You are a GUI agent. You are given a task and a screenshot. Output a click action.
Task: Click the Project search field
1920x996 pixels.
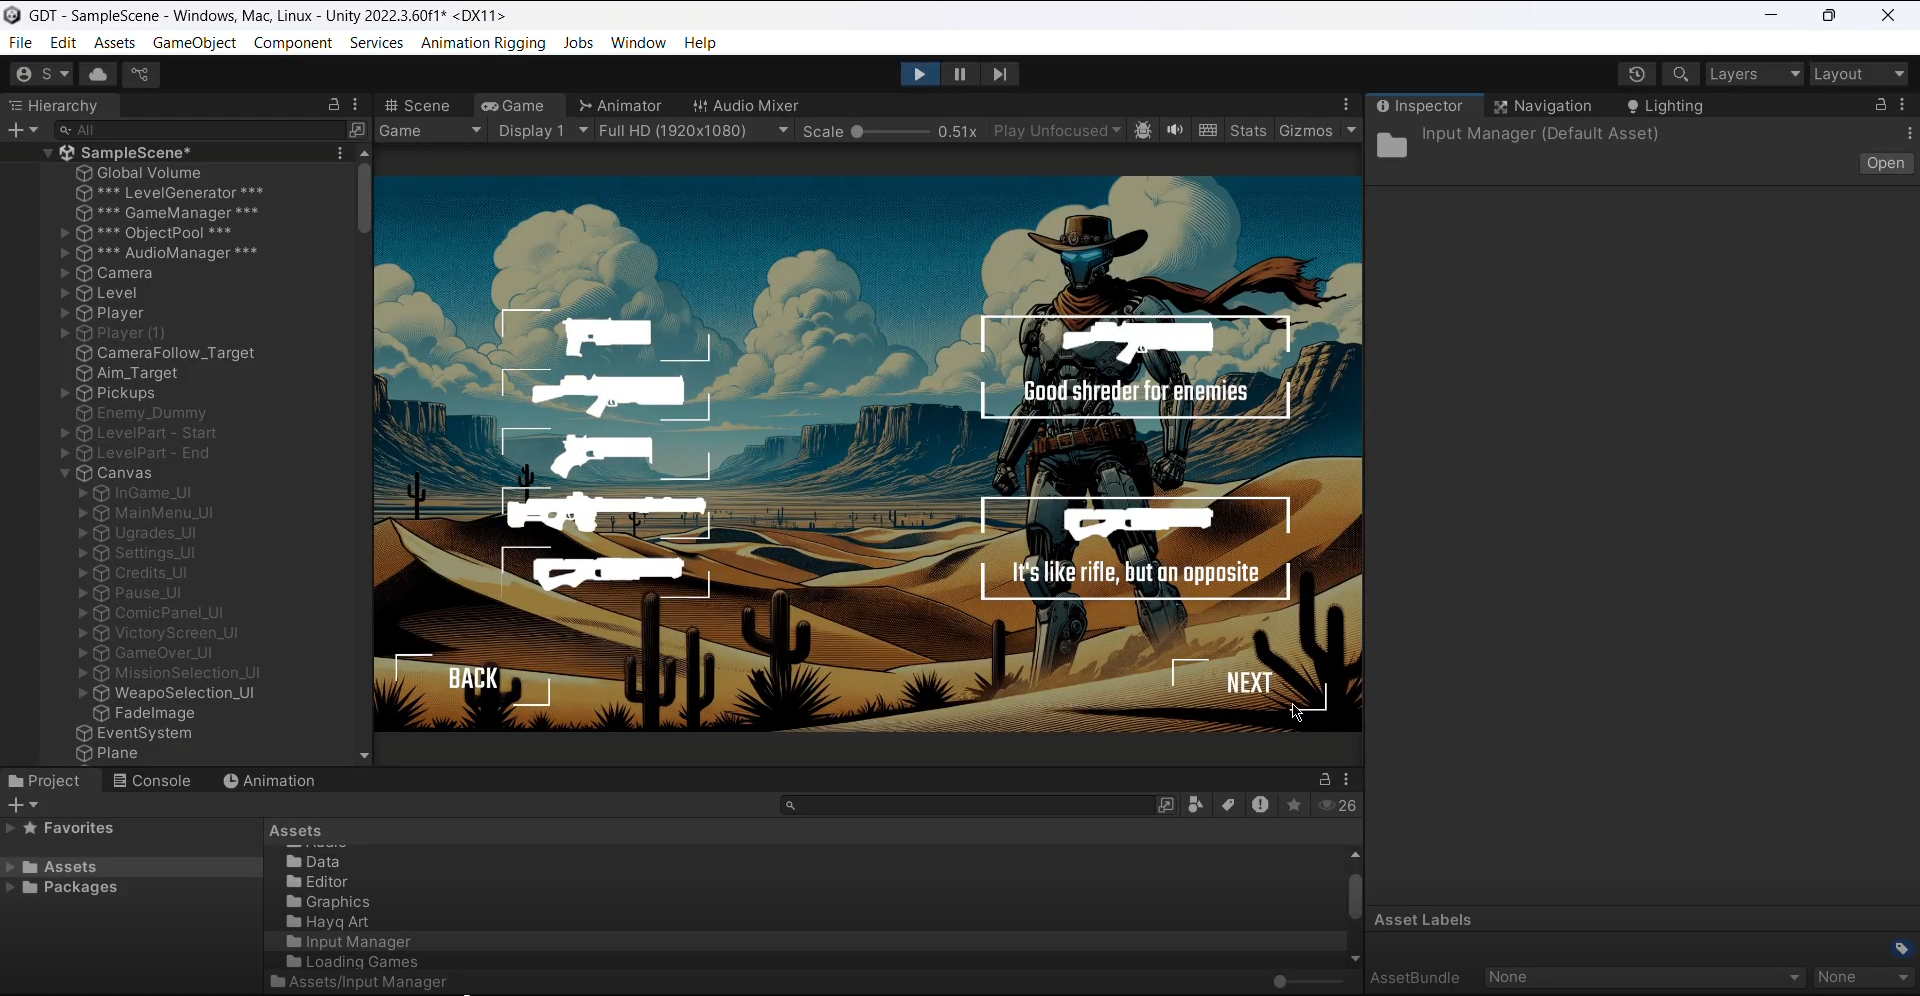(x=967, y=805)
